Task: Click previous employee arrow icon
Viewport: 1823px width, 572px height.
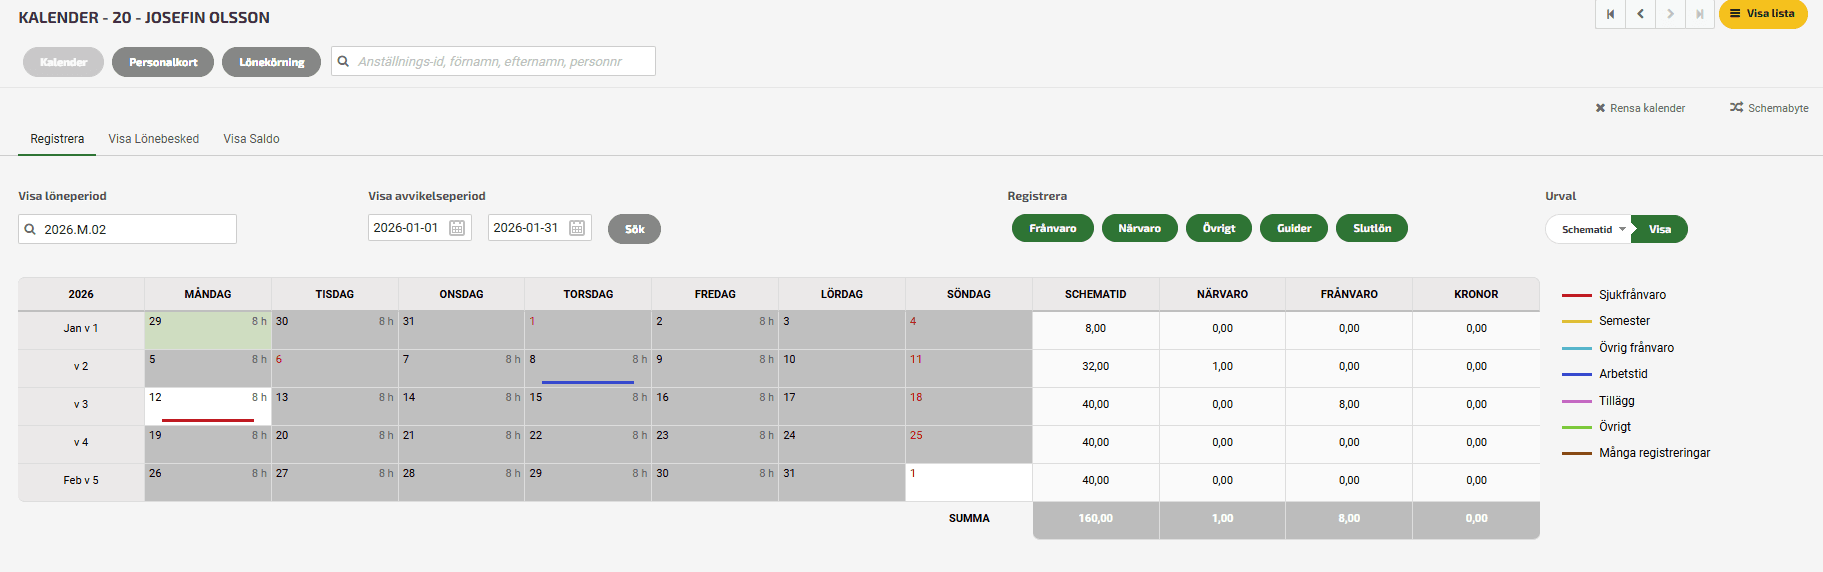Action: (1640, 14)
